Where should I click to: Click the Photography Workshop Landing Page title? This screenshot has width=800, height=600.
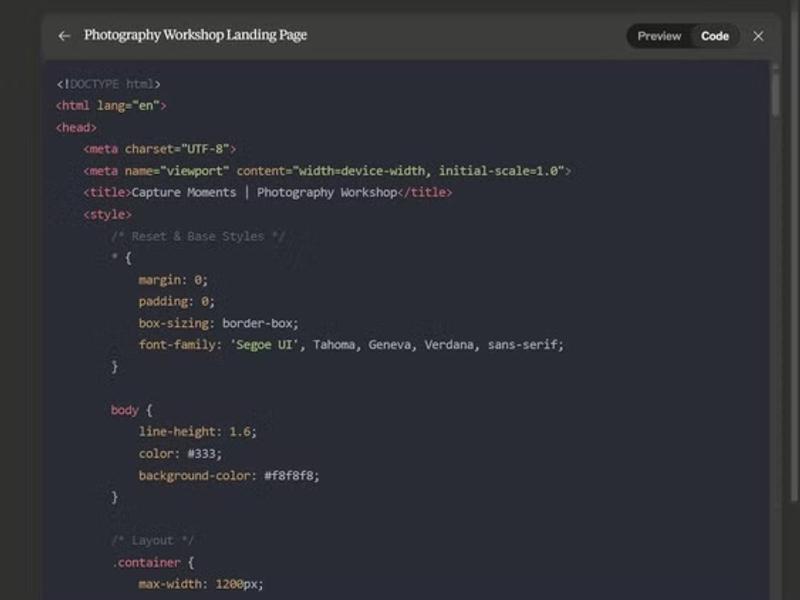[x=195, y=35]
